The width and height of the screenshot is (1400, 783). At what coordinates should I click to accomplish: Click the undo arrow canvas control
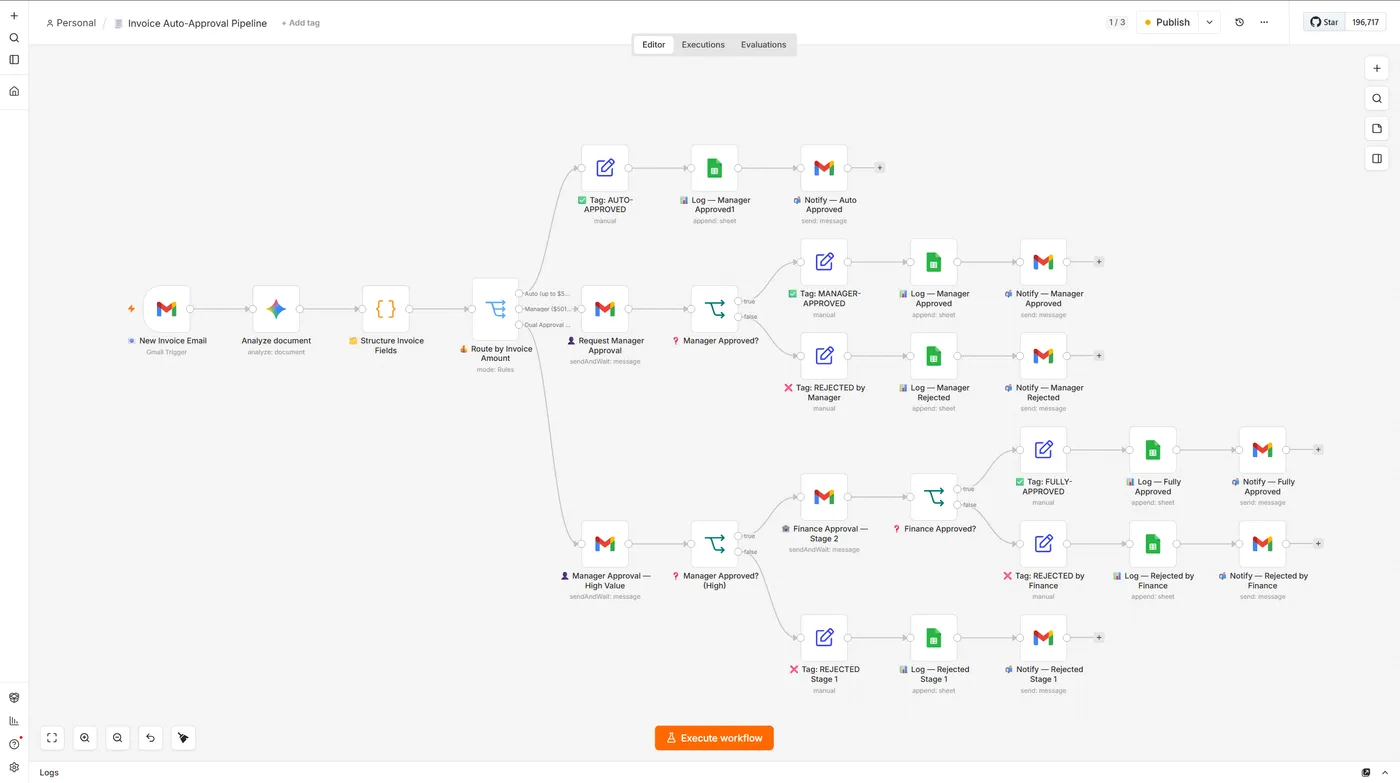tap(150, 738)
